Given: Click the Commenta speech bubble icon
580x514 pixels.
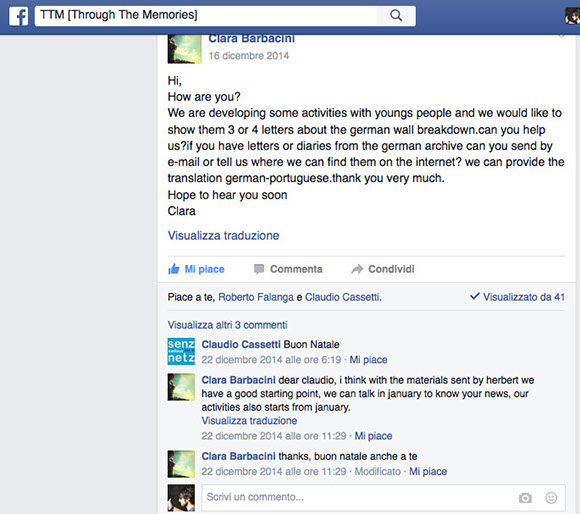Looking at the screenshot, I should pos(259,269).
